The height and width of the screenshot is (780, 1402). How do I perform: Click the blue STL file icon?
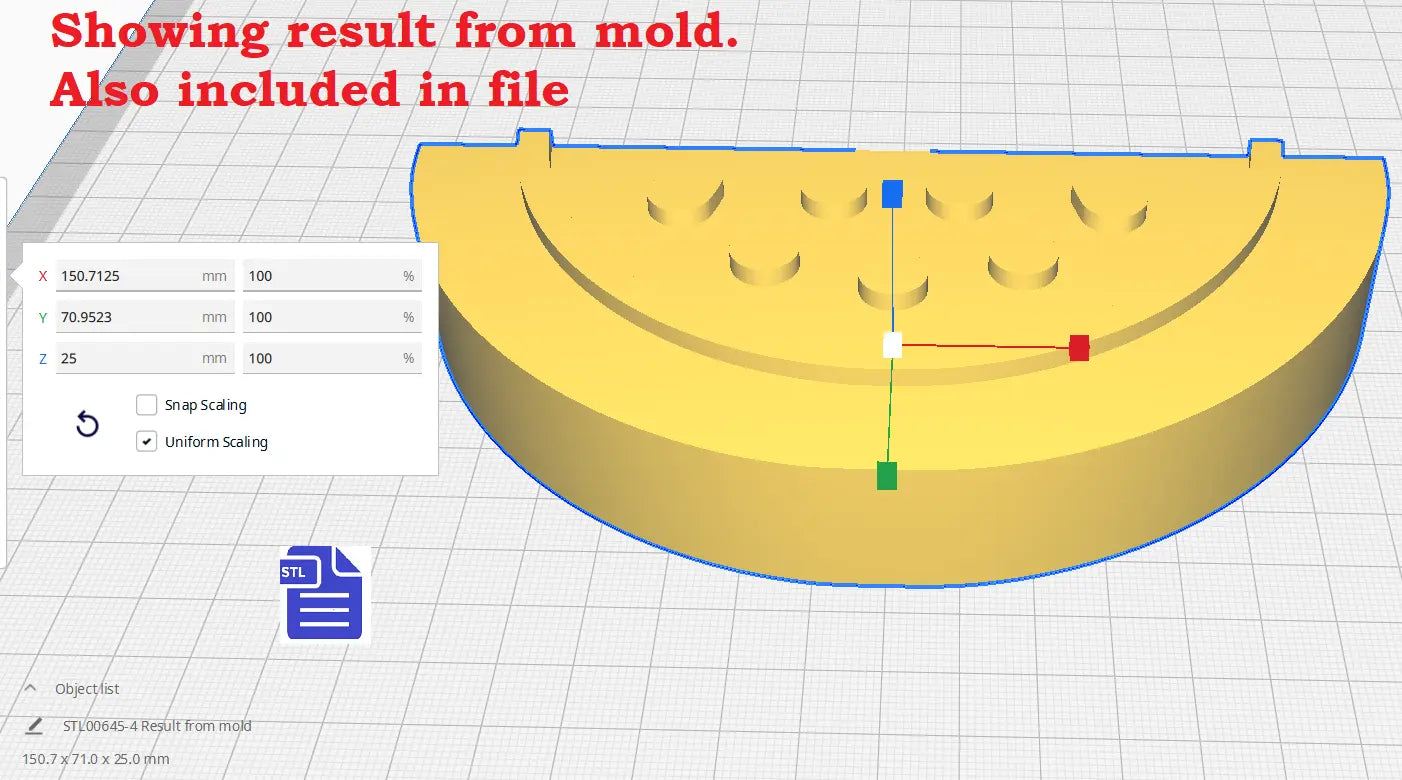point(324,593)
